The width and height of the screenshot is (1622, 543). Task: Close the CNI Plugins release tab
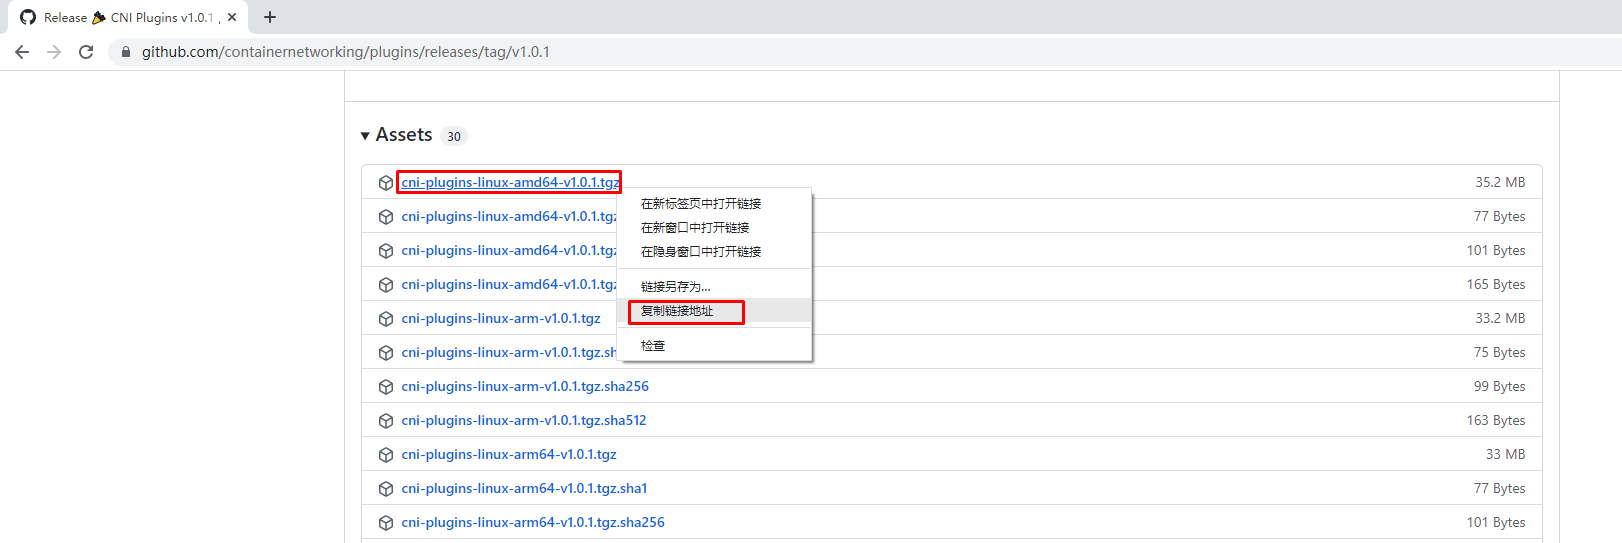(232, 17)
